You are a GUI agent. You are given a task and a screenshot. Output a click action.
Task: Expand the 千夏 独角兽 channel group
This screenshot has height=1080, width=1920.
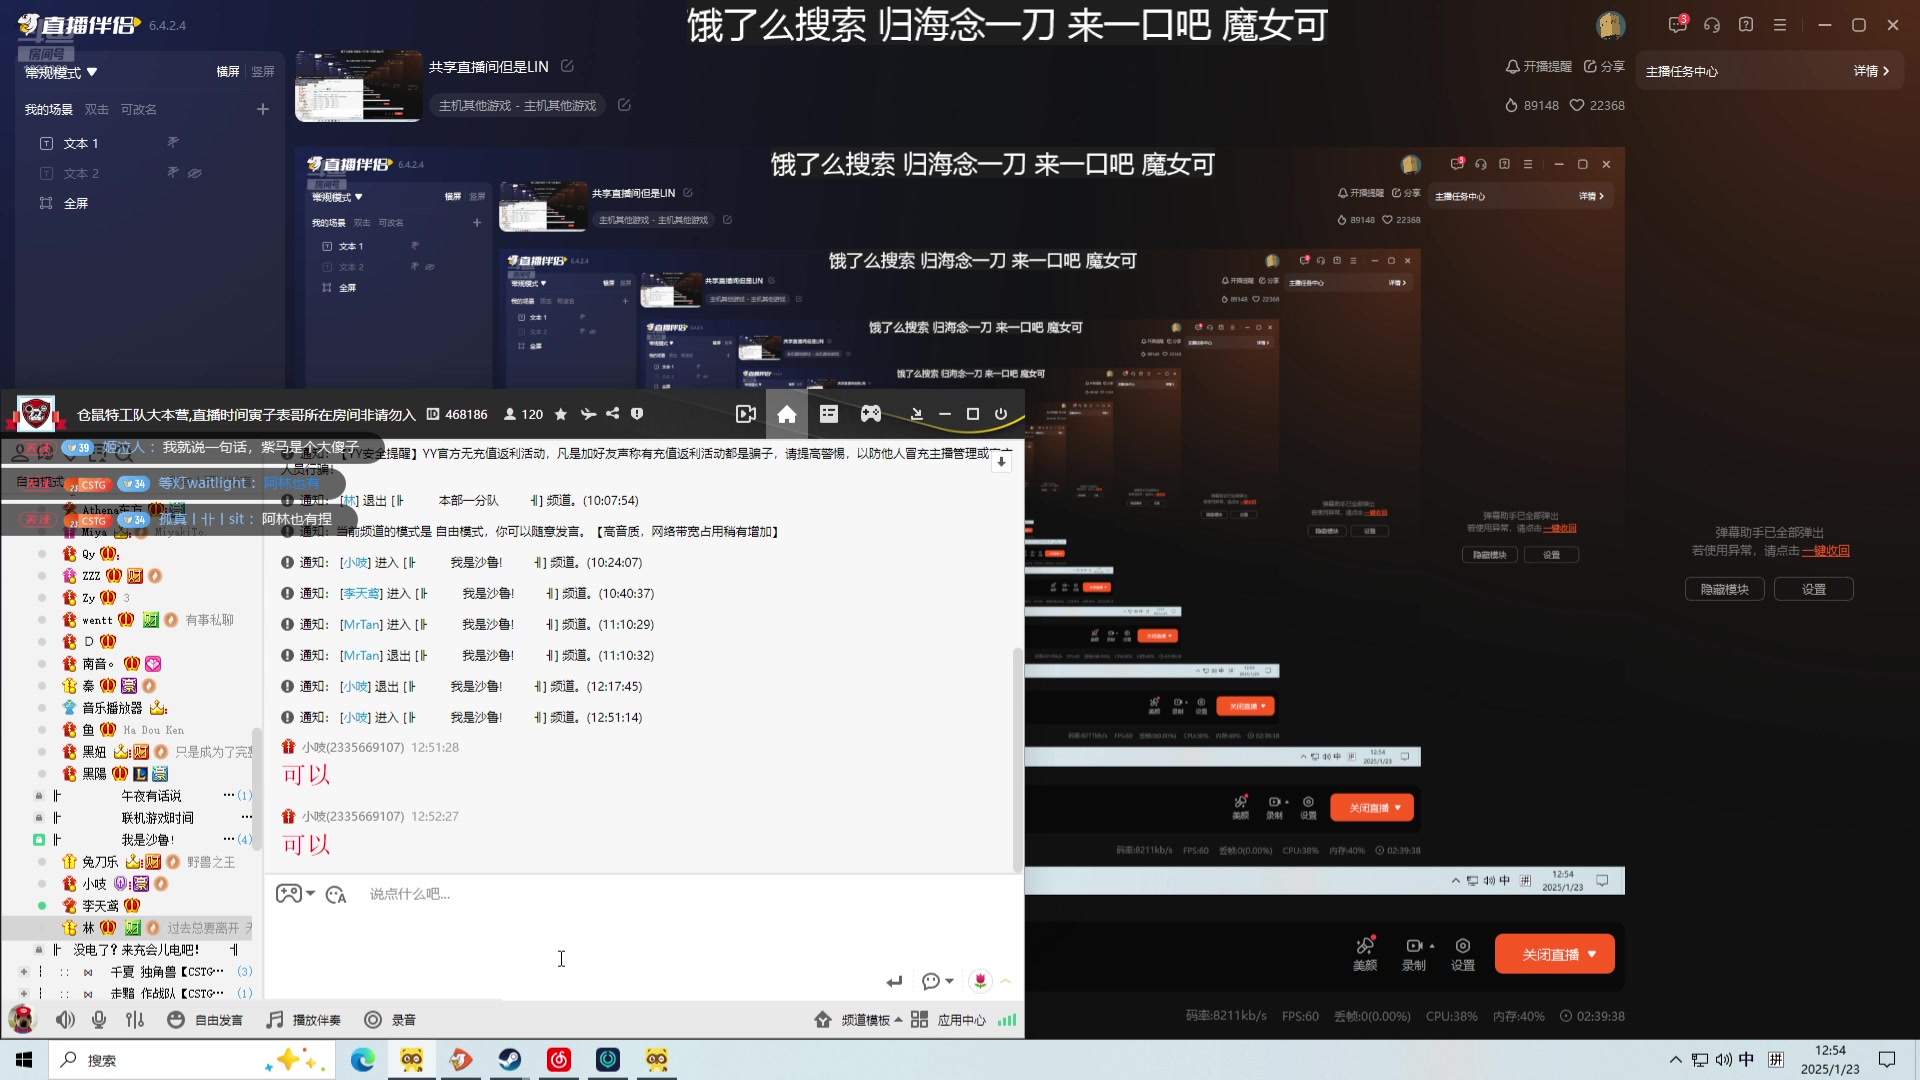(x=23, y=971)
